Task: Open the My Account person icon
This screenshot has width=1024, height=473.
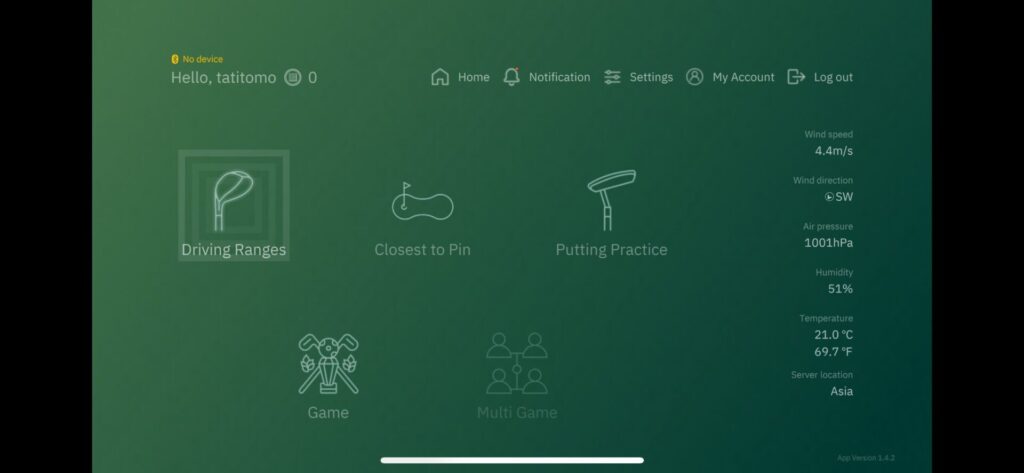Action: 694,76
